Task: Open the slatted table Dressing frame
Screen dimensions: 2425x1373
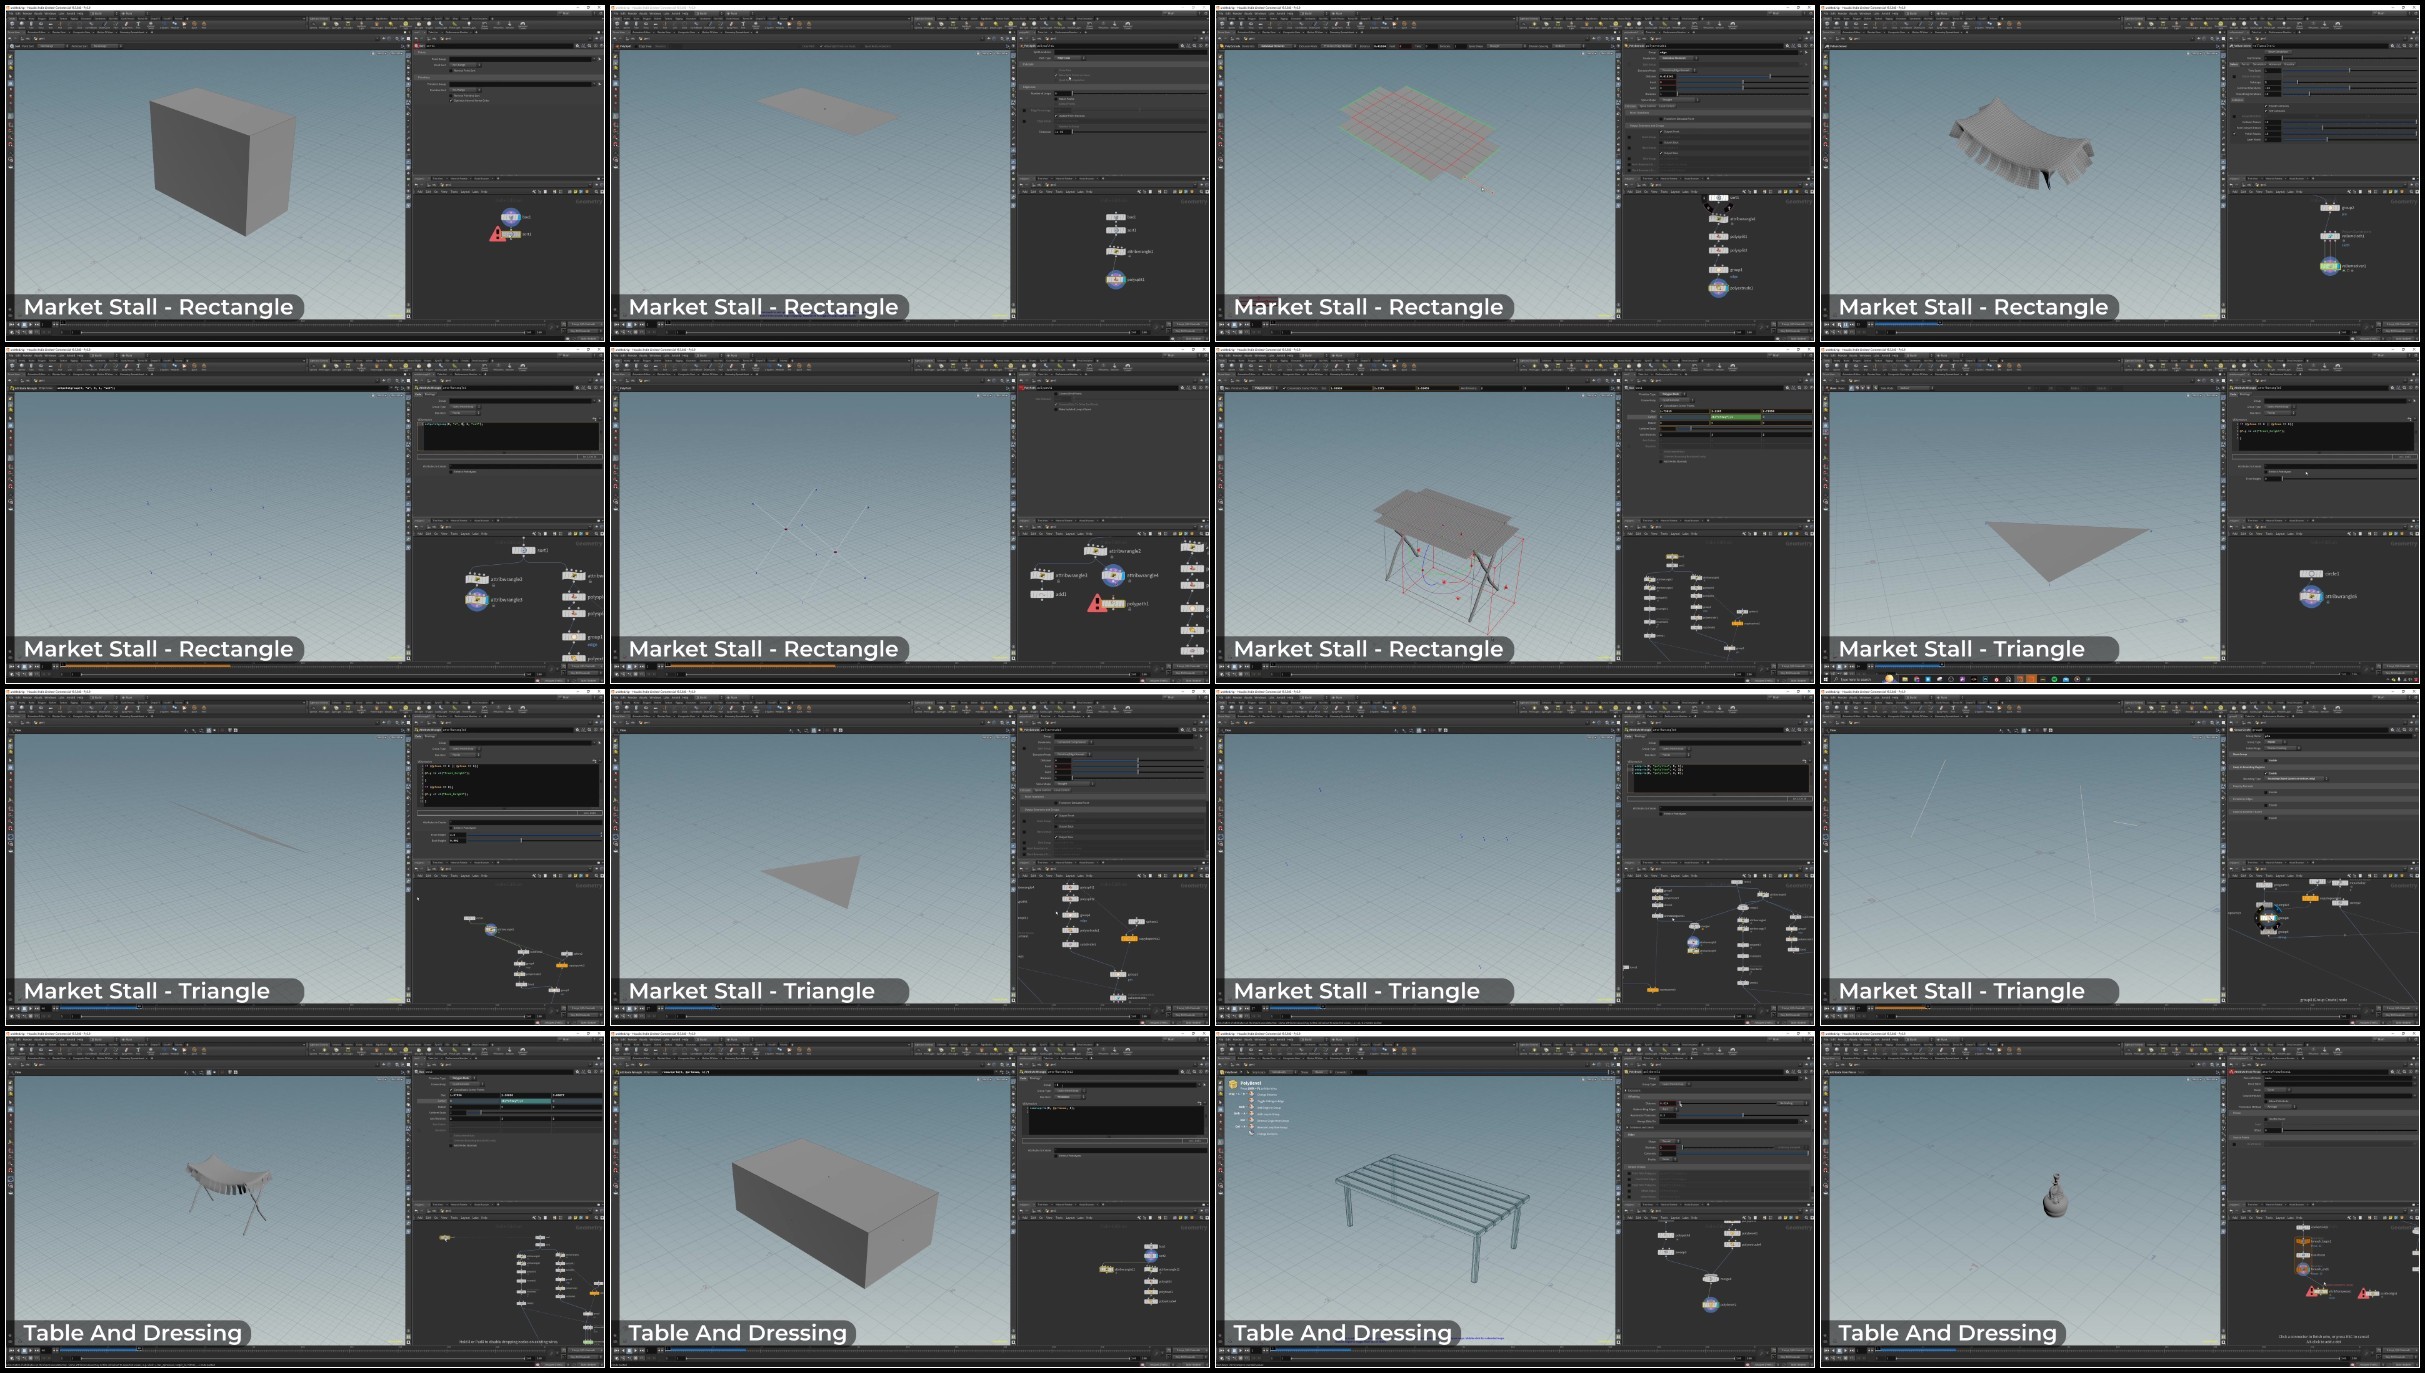Action: 1515,1199
